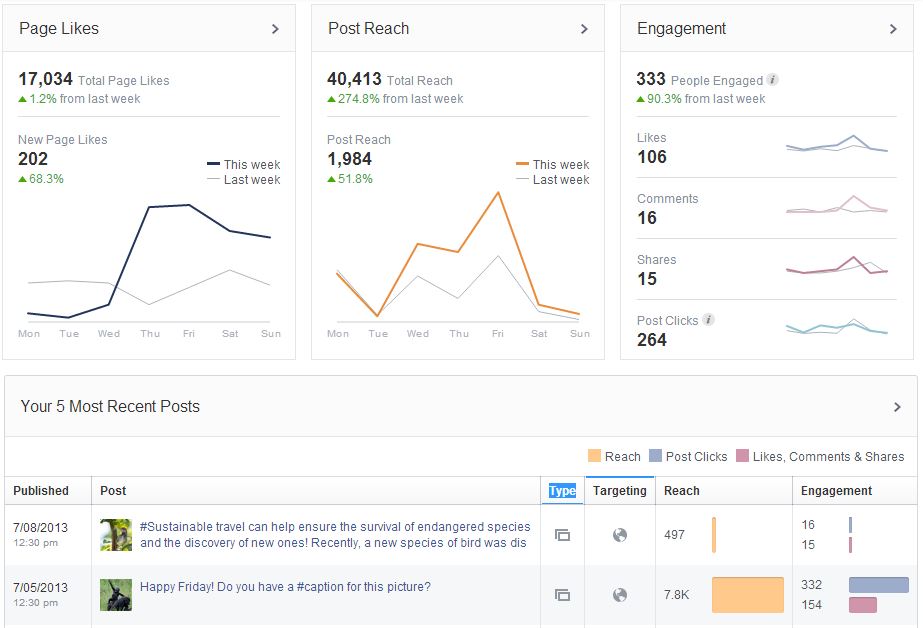Screen dimensions: 923x628
Task: Click the Post Clicks count 264
Action: tap(652, 340)
